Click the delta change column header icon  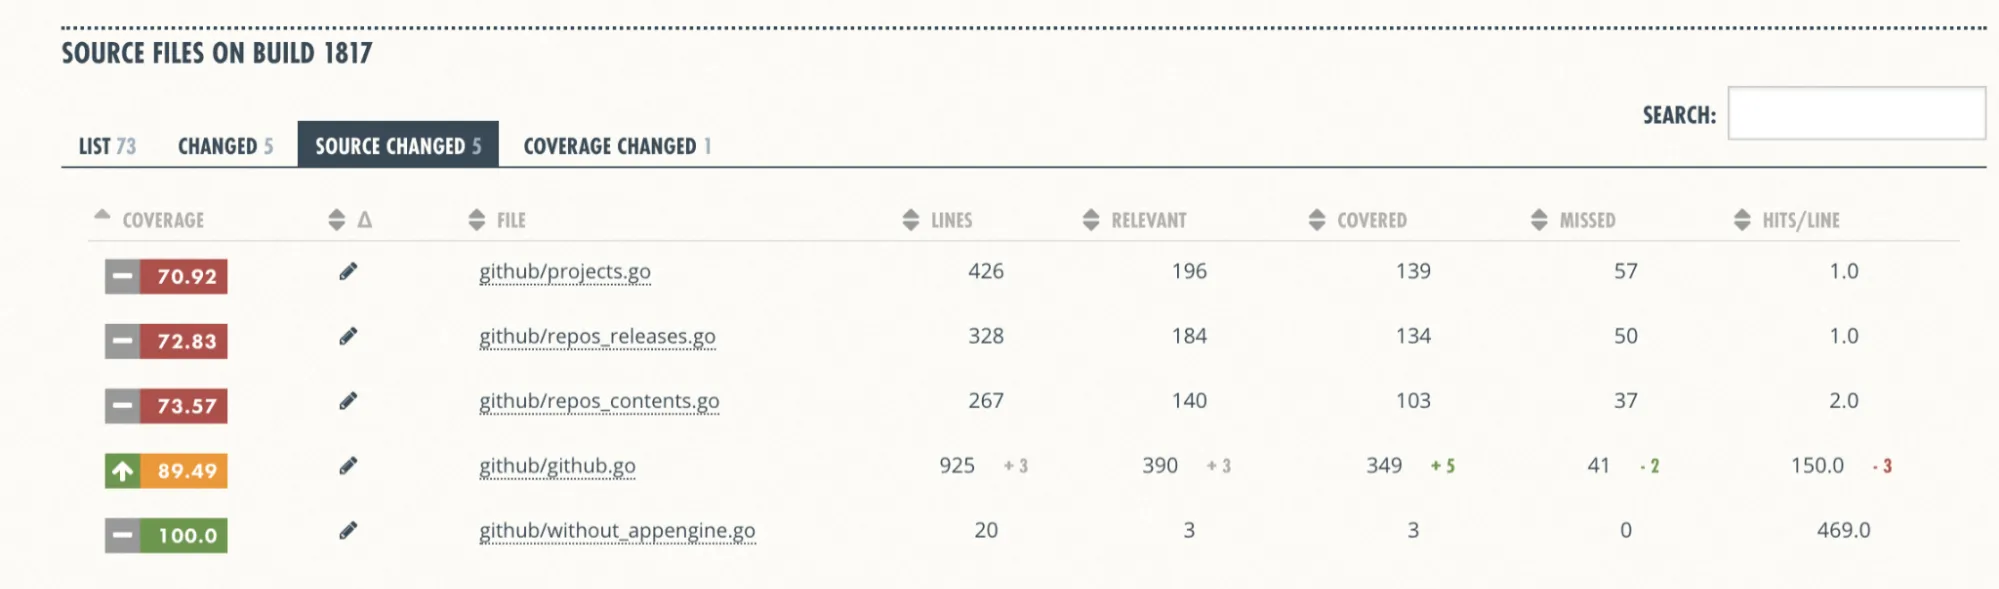(364, 220)
